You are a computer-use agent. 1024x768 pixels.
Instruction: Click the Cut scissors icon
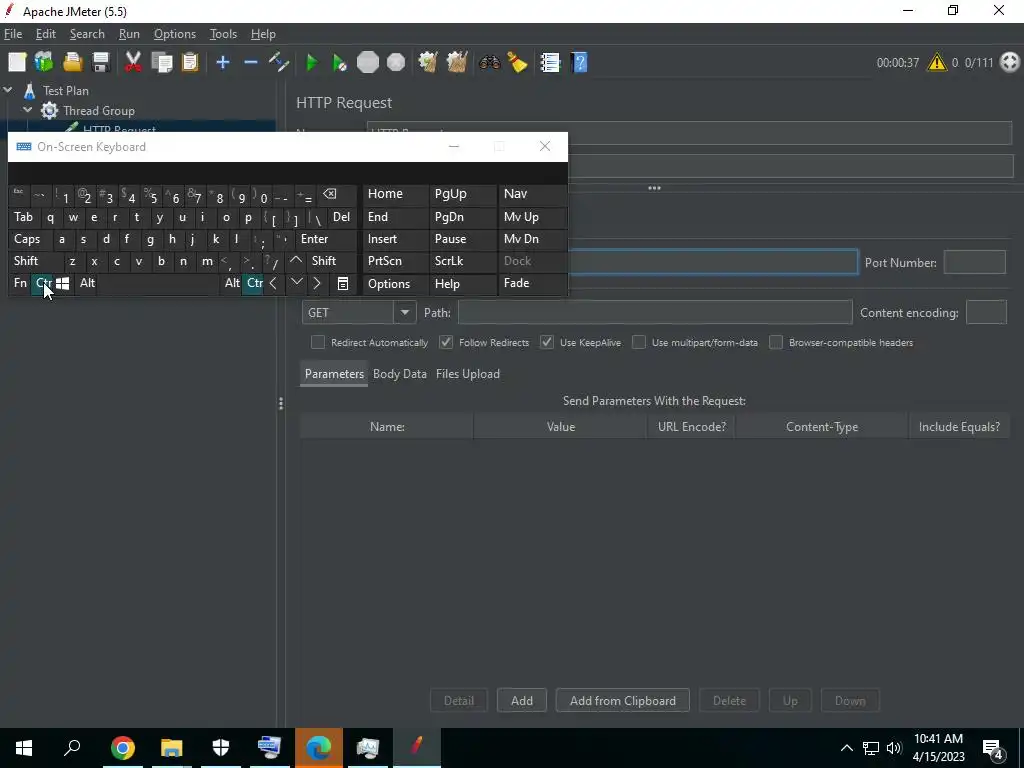(133, 63)
